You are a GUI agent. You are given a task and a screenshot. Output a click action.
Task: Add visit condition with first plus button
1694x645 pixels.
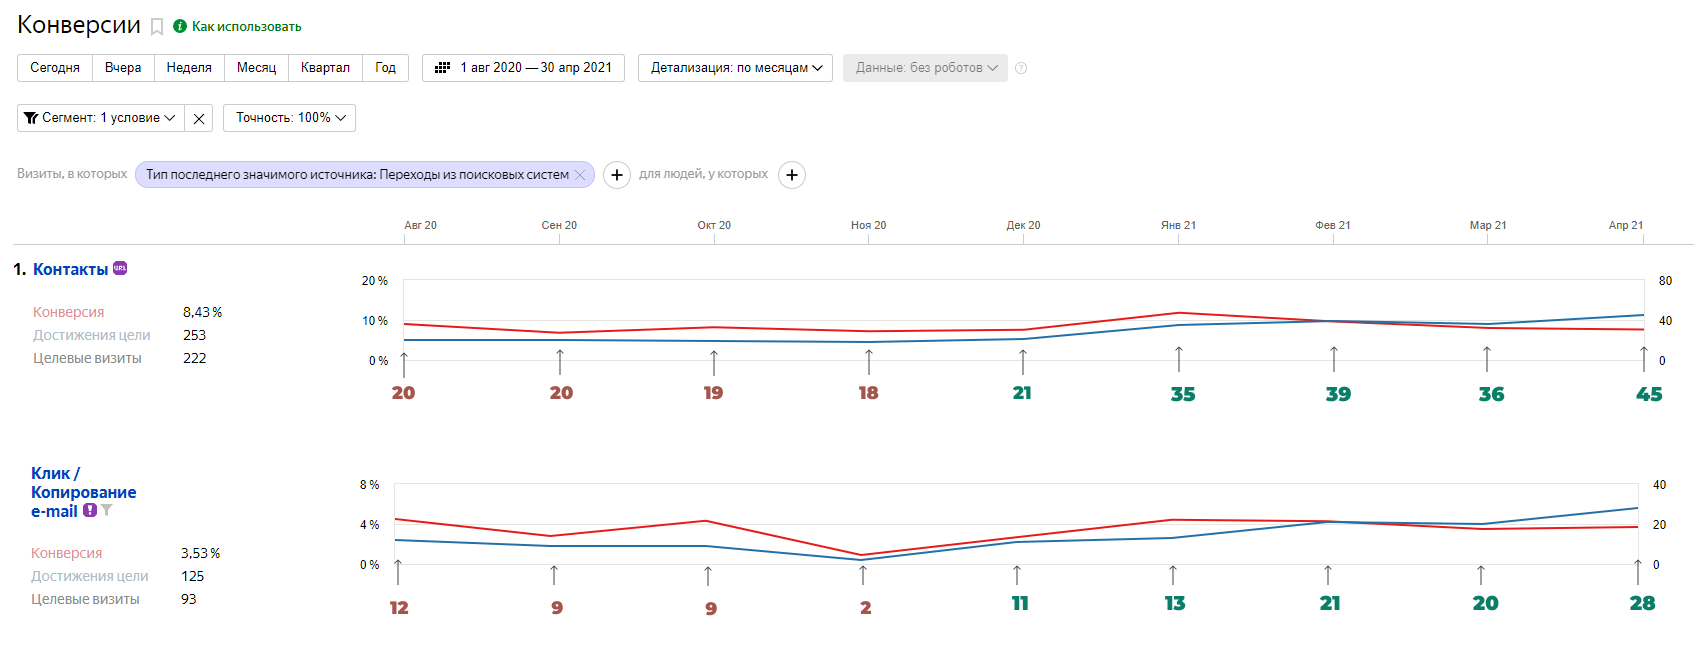coord(617,175)
